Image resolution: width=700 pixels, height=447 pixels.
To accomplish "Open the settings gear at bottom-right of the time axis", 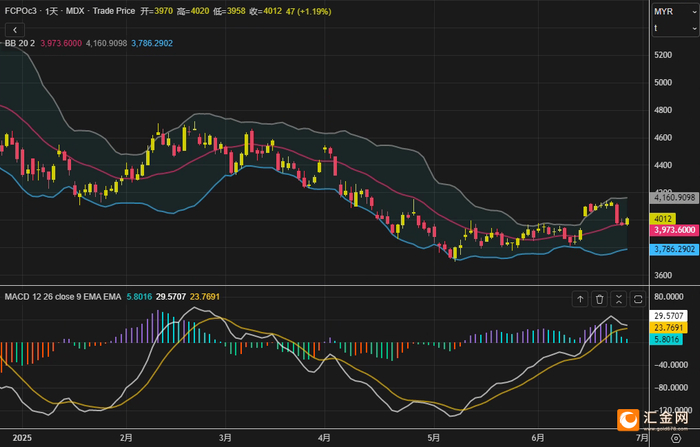I will (674, 437).
